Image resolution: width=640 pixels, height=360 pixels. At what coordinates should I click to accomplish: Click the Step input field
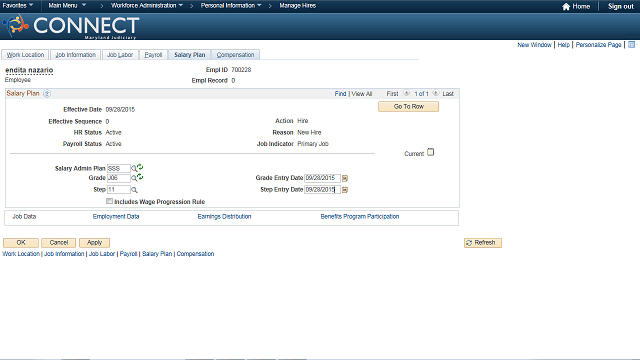click(x=118, y=190)
